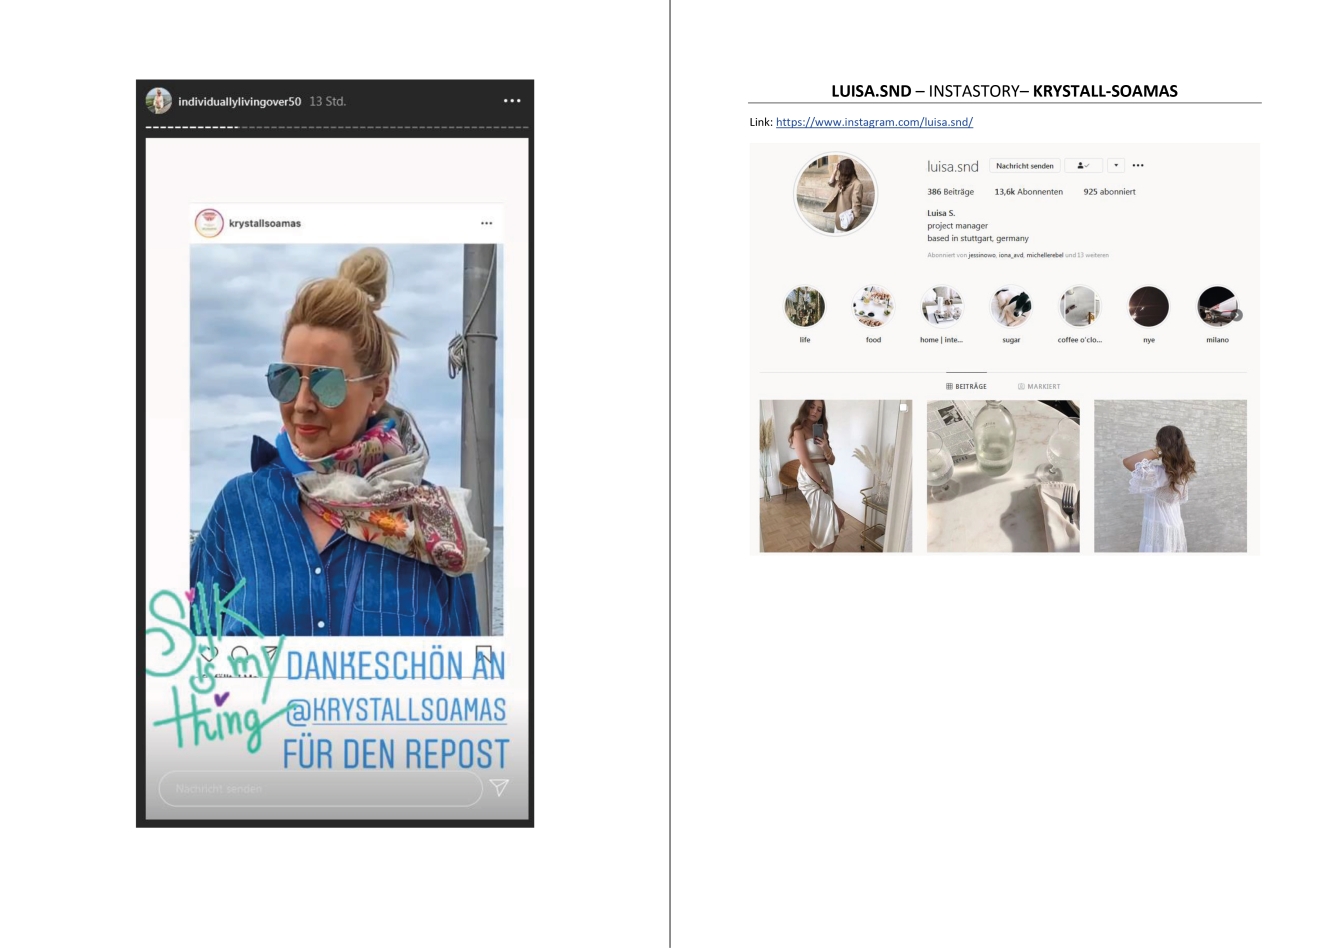Image resolution: width=1340 pixels, height=948 pixels.
Task: Open the 'sugar' story highlight
Action: click(1011, 308)
